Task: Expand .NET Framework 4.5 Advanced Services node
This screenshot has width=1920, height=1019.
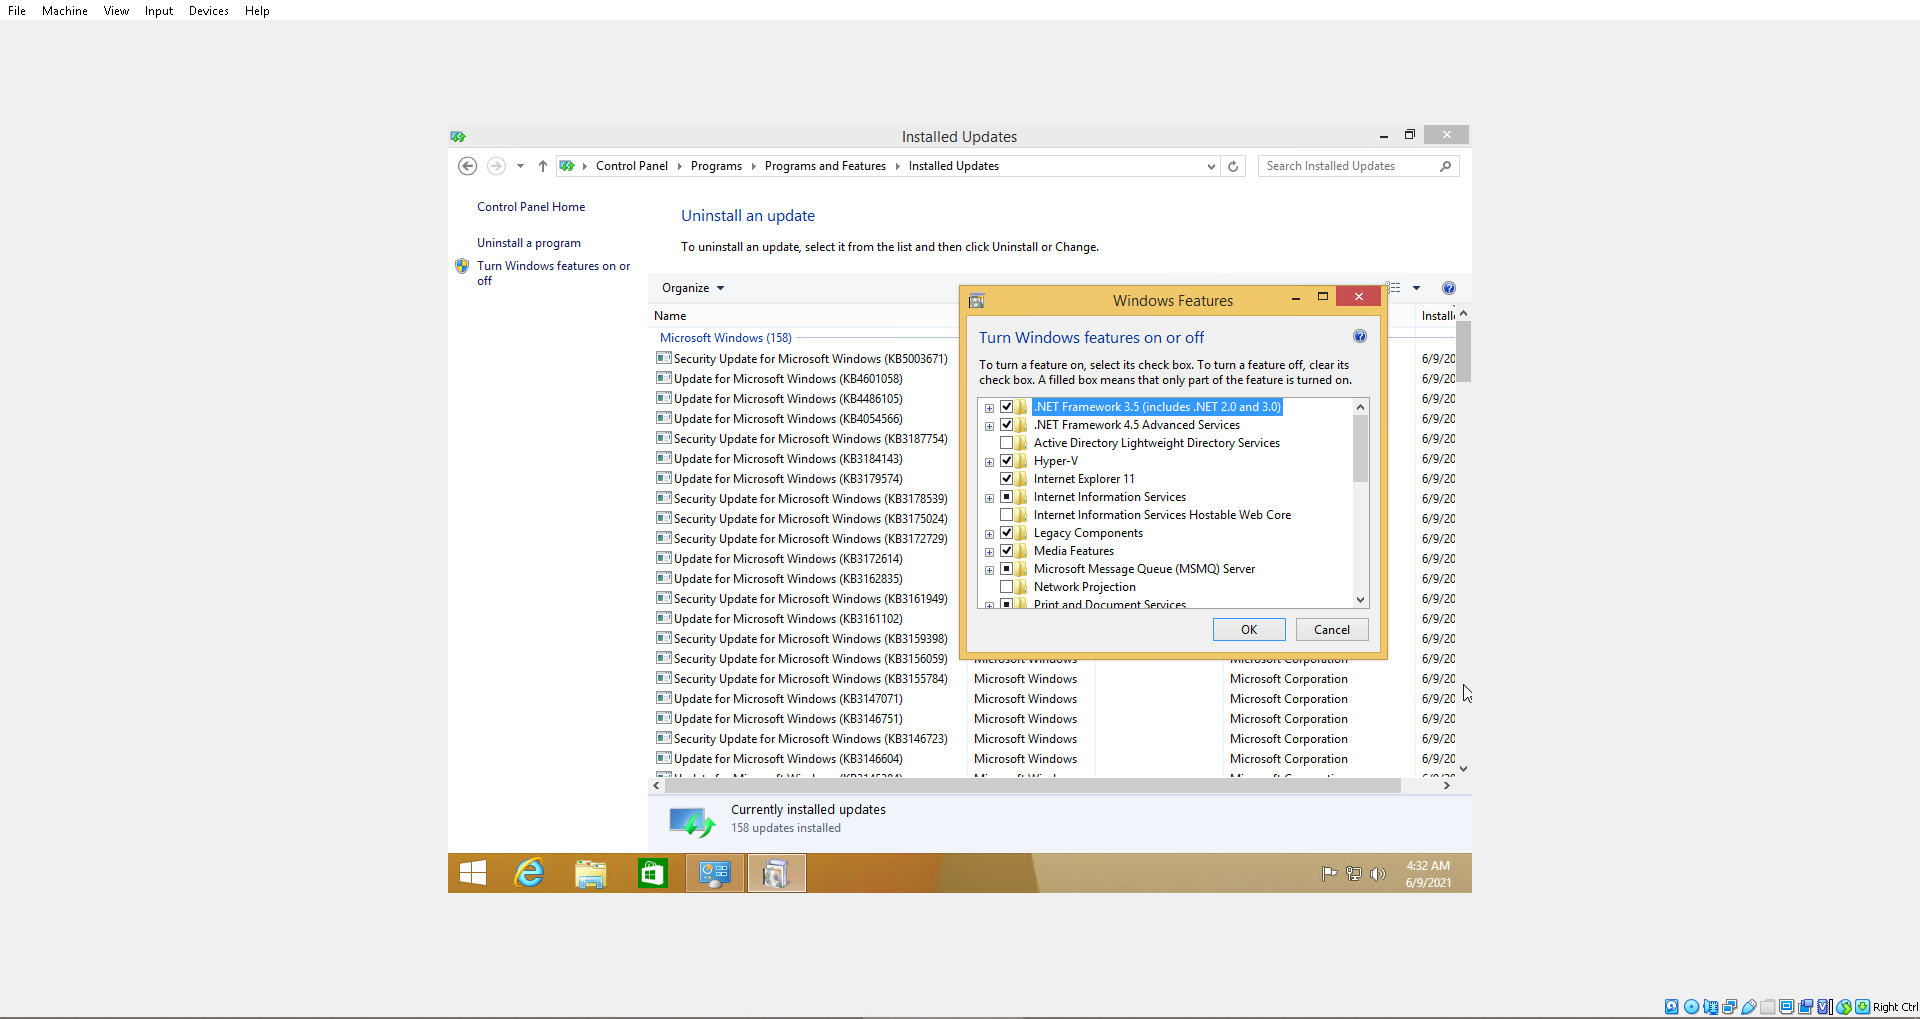Action: pyautogui.click(x=990, y=426)
